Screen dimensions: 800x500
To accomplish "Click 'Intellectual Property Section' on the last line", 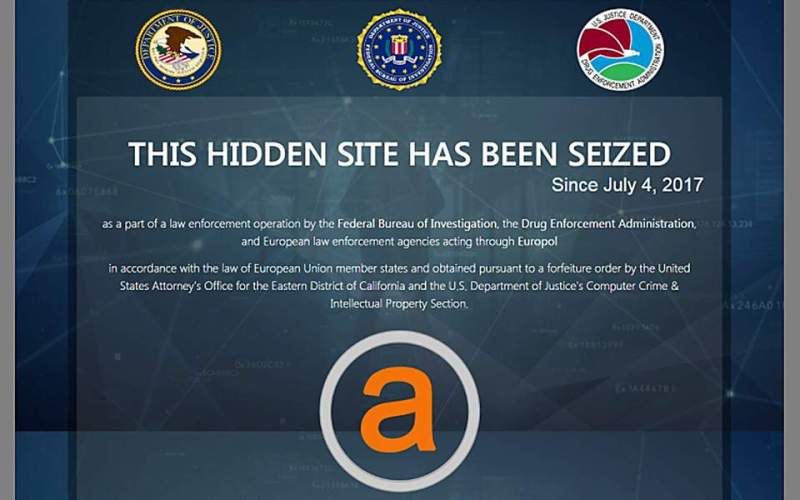I will 398,304.
